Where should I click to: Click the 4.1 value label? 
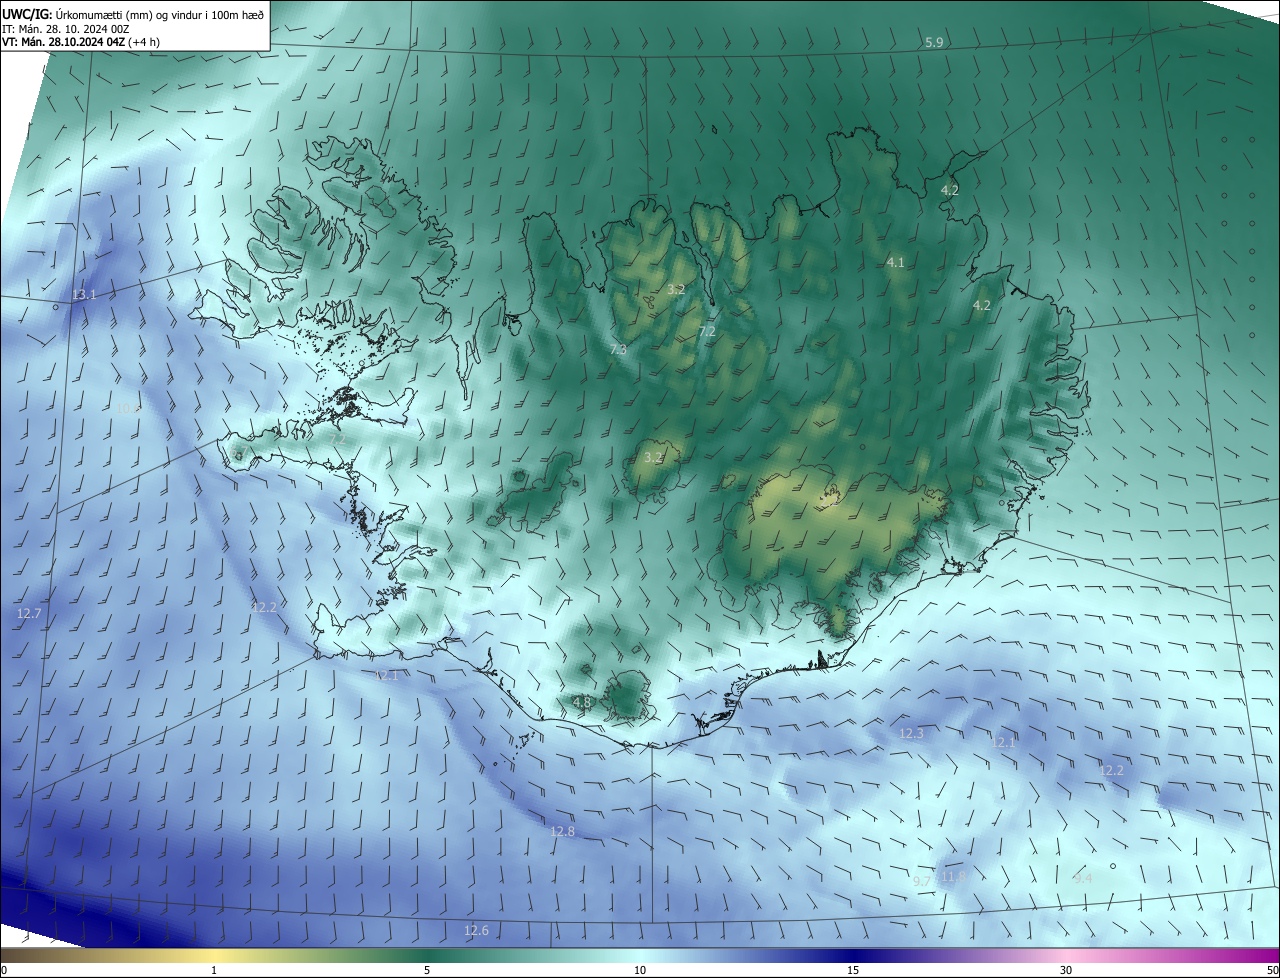(895, 262)
